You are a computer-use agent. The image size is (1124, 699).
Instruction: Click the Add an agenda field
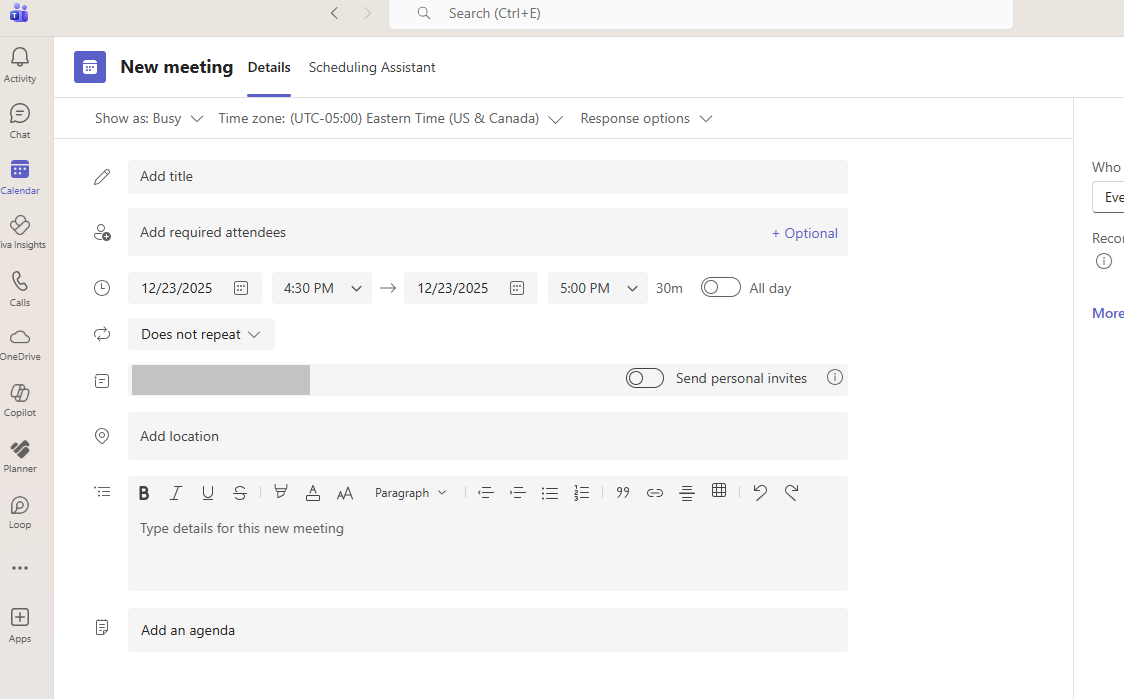[488, 630]
